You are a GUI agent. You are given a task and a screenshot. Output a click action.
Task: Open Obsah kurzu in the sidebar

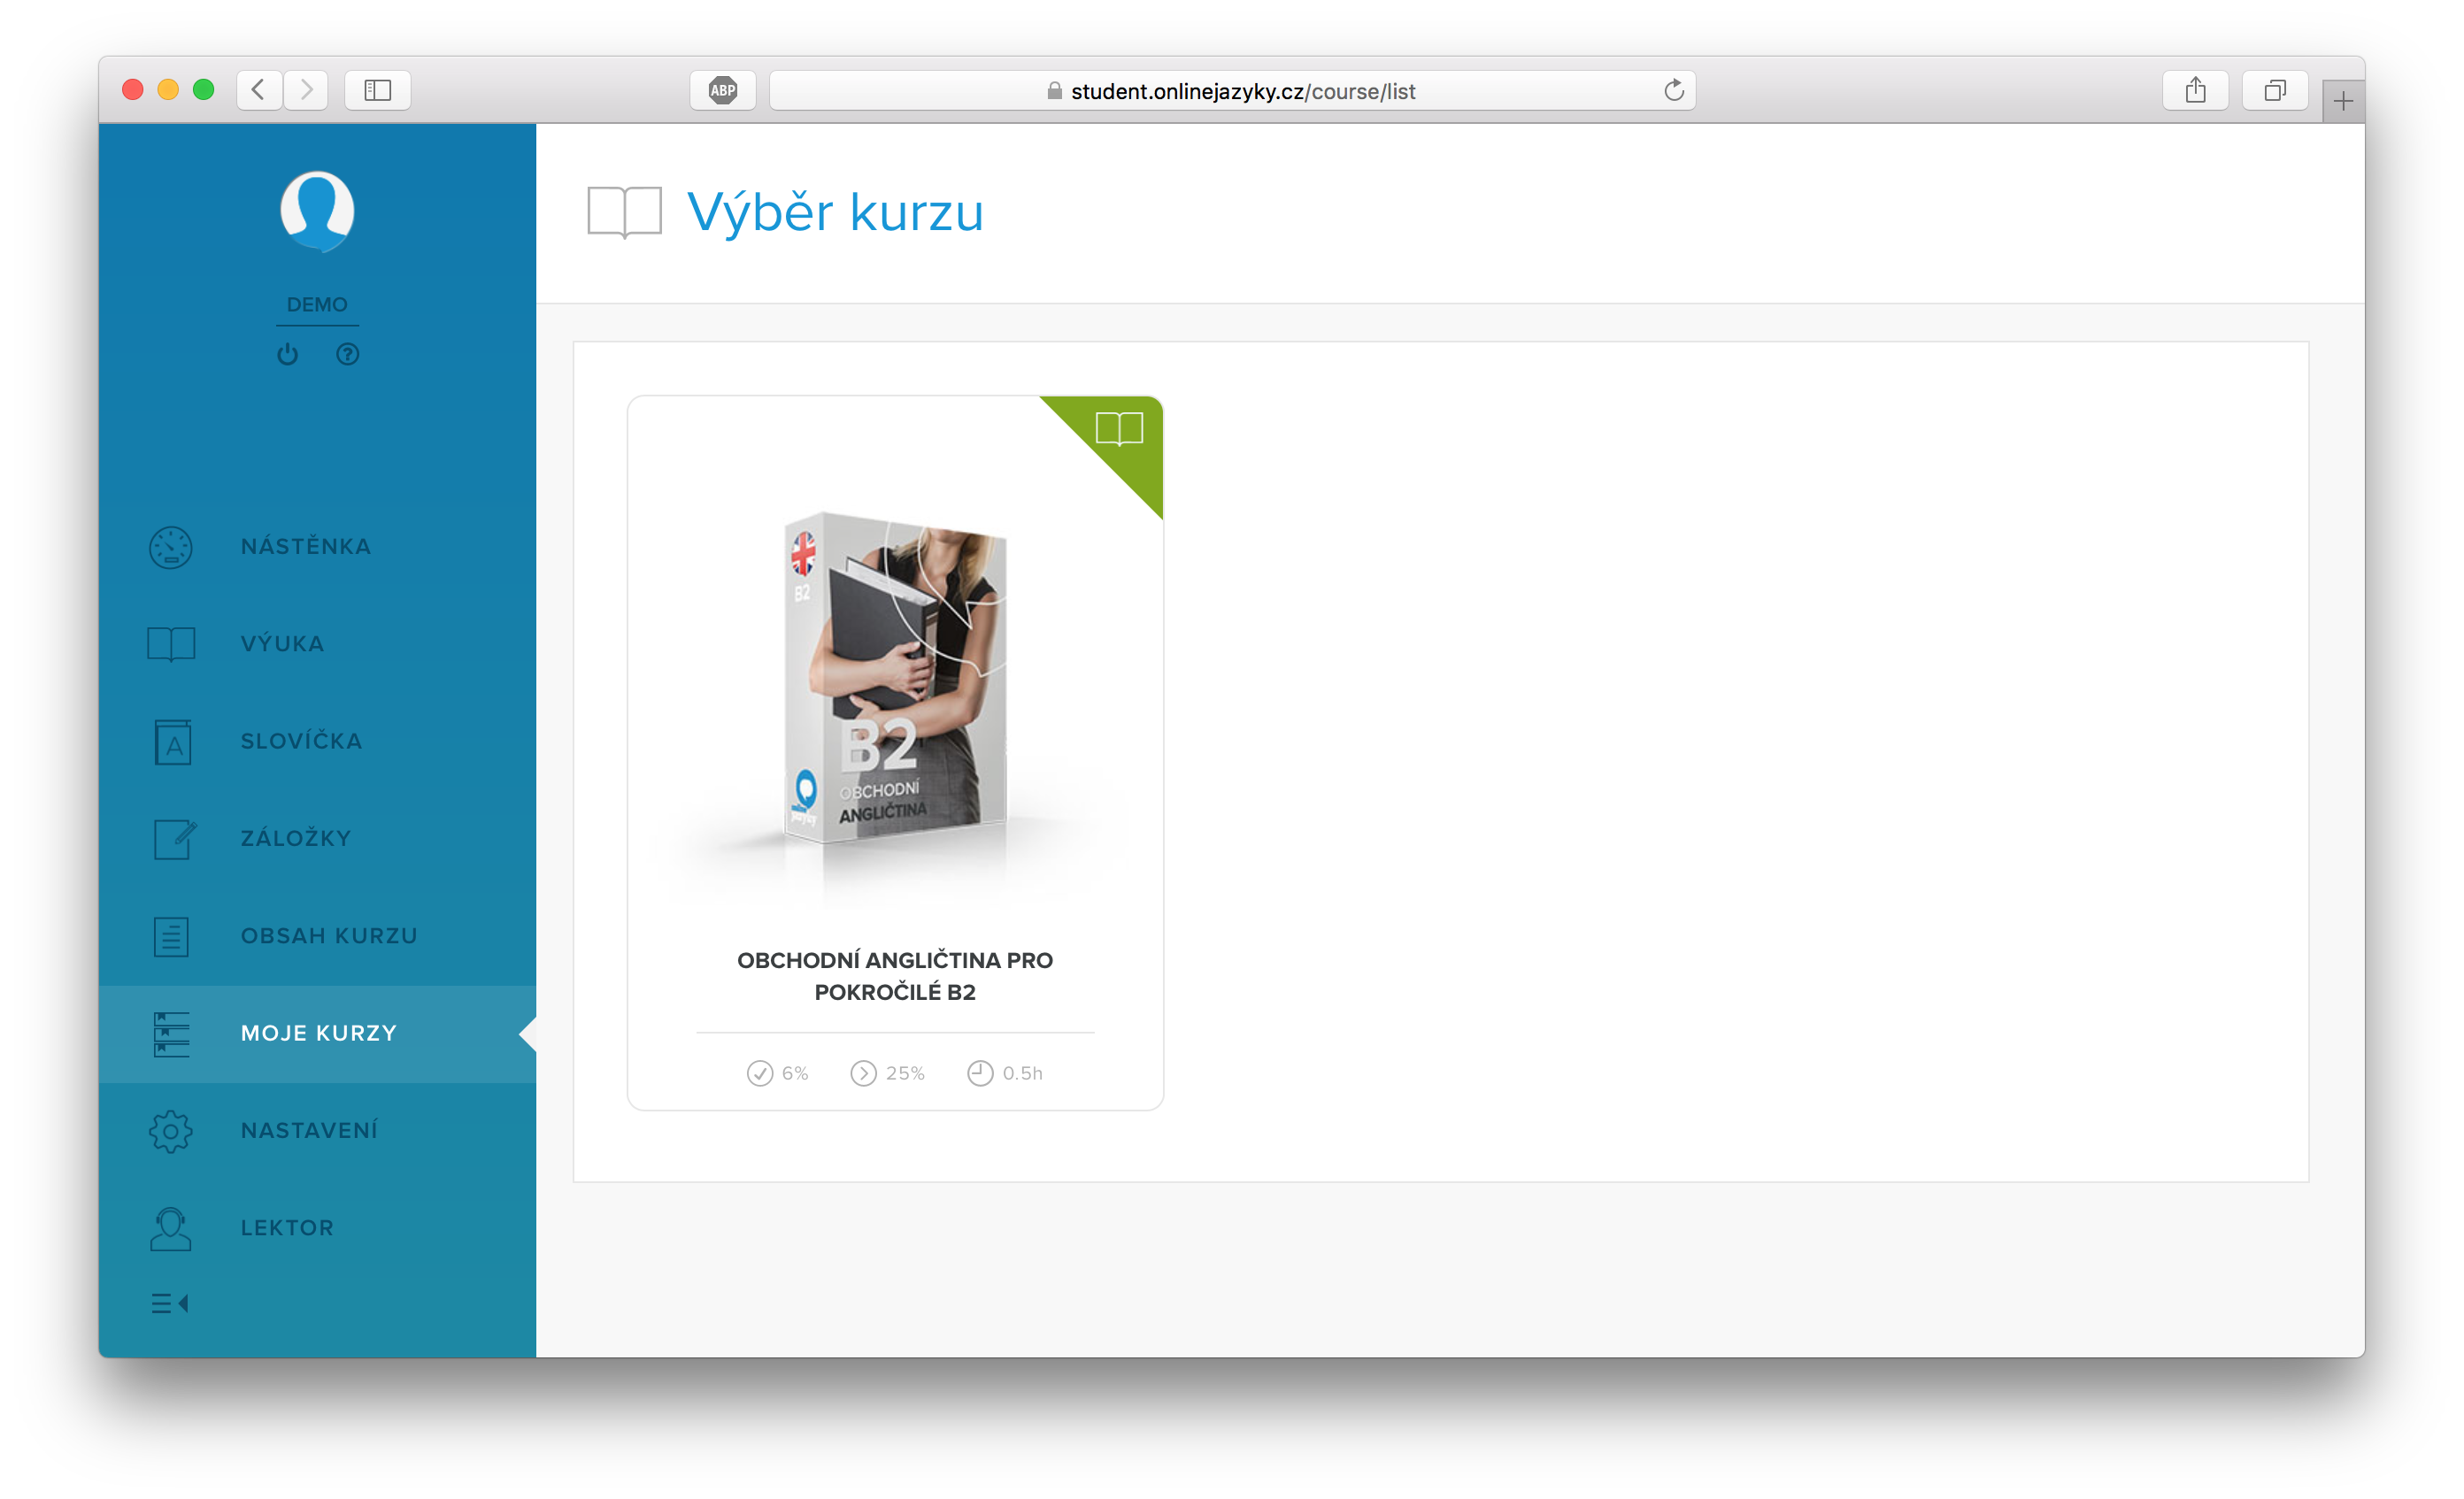pyautogui.click(x=328, y=936)
